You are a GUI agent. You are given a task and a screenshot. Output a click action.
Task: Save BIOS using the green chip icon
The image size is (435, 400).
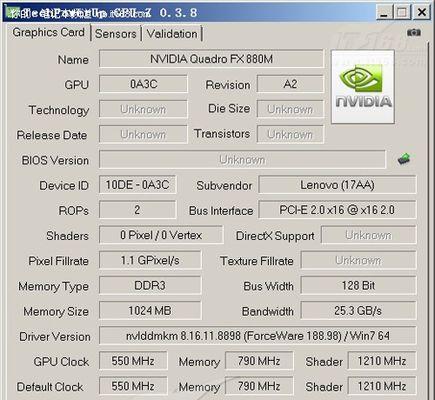click(404, 159)
